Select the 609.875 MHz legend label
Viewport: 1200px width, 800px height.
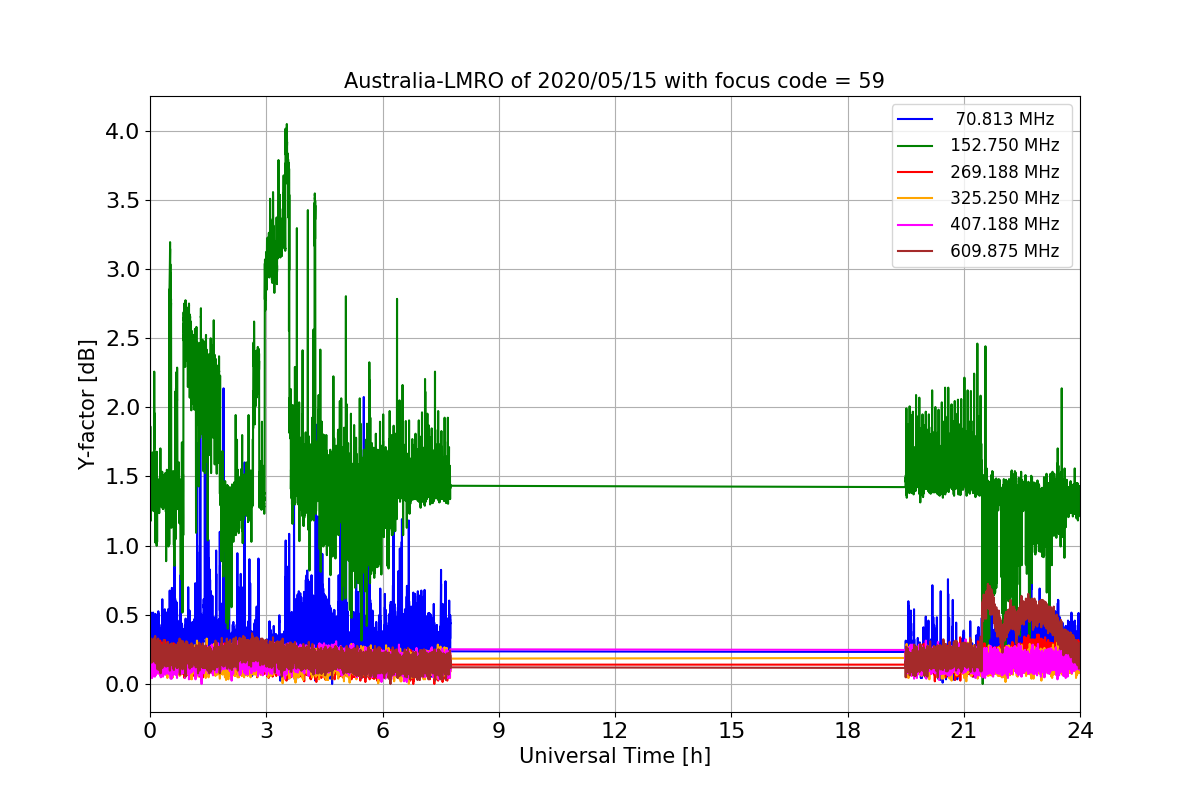click(1005, 251)
